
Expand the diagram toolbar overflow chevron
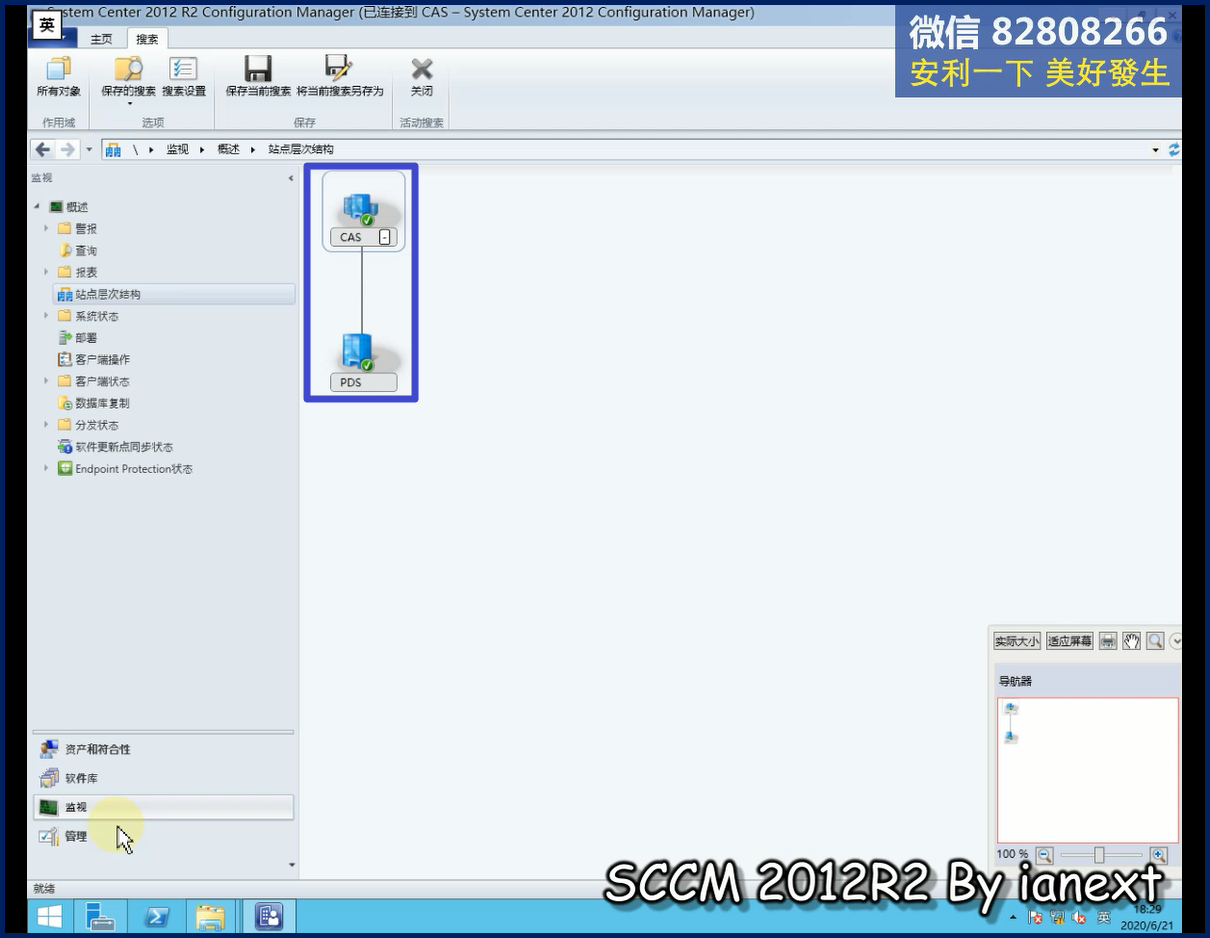(x=1175, y=641)
